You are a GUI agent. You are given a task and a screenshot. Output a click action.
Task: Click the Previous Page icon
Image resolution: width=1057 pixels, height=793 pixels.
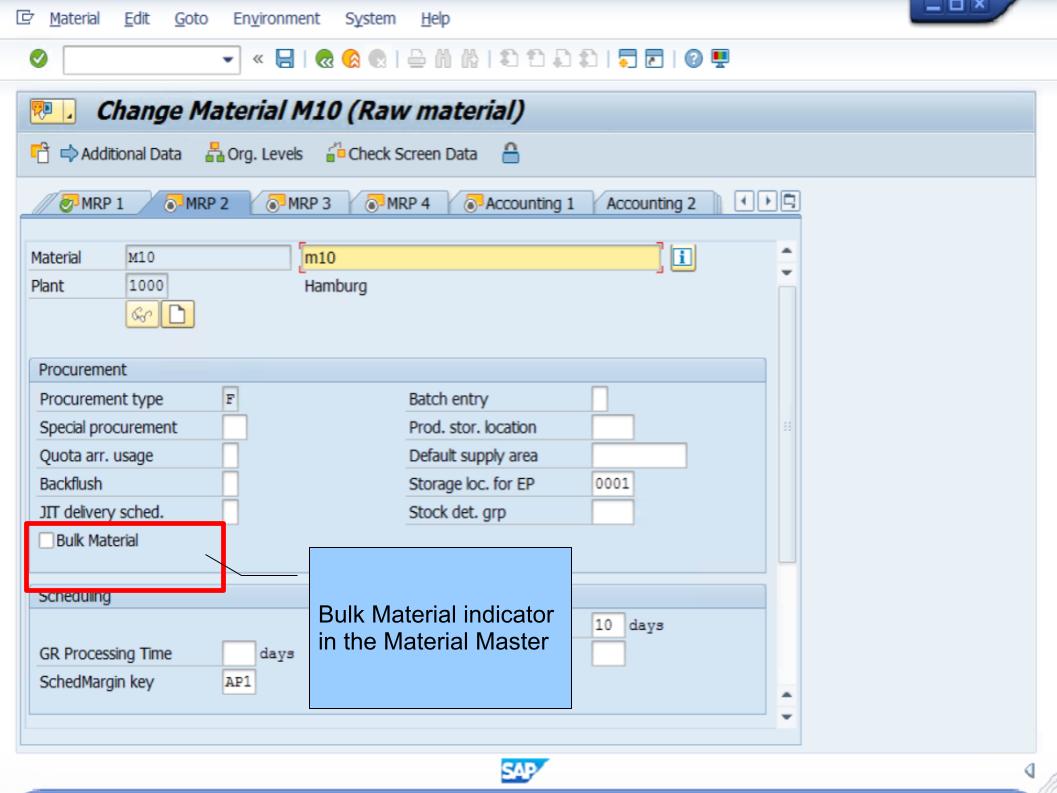[x=535, y=59]
